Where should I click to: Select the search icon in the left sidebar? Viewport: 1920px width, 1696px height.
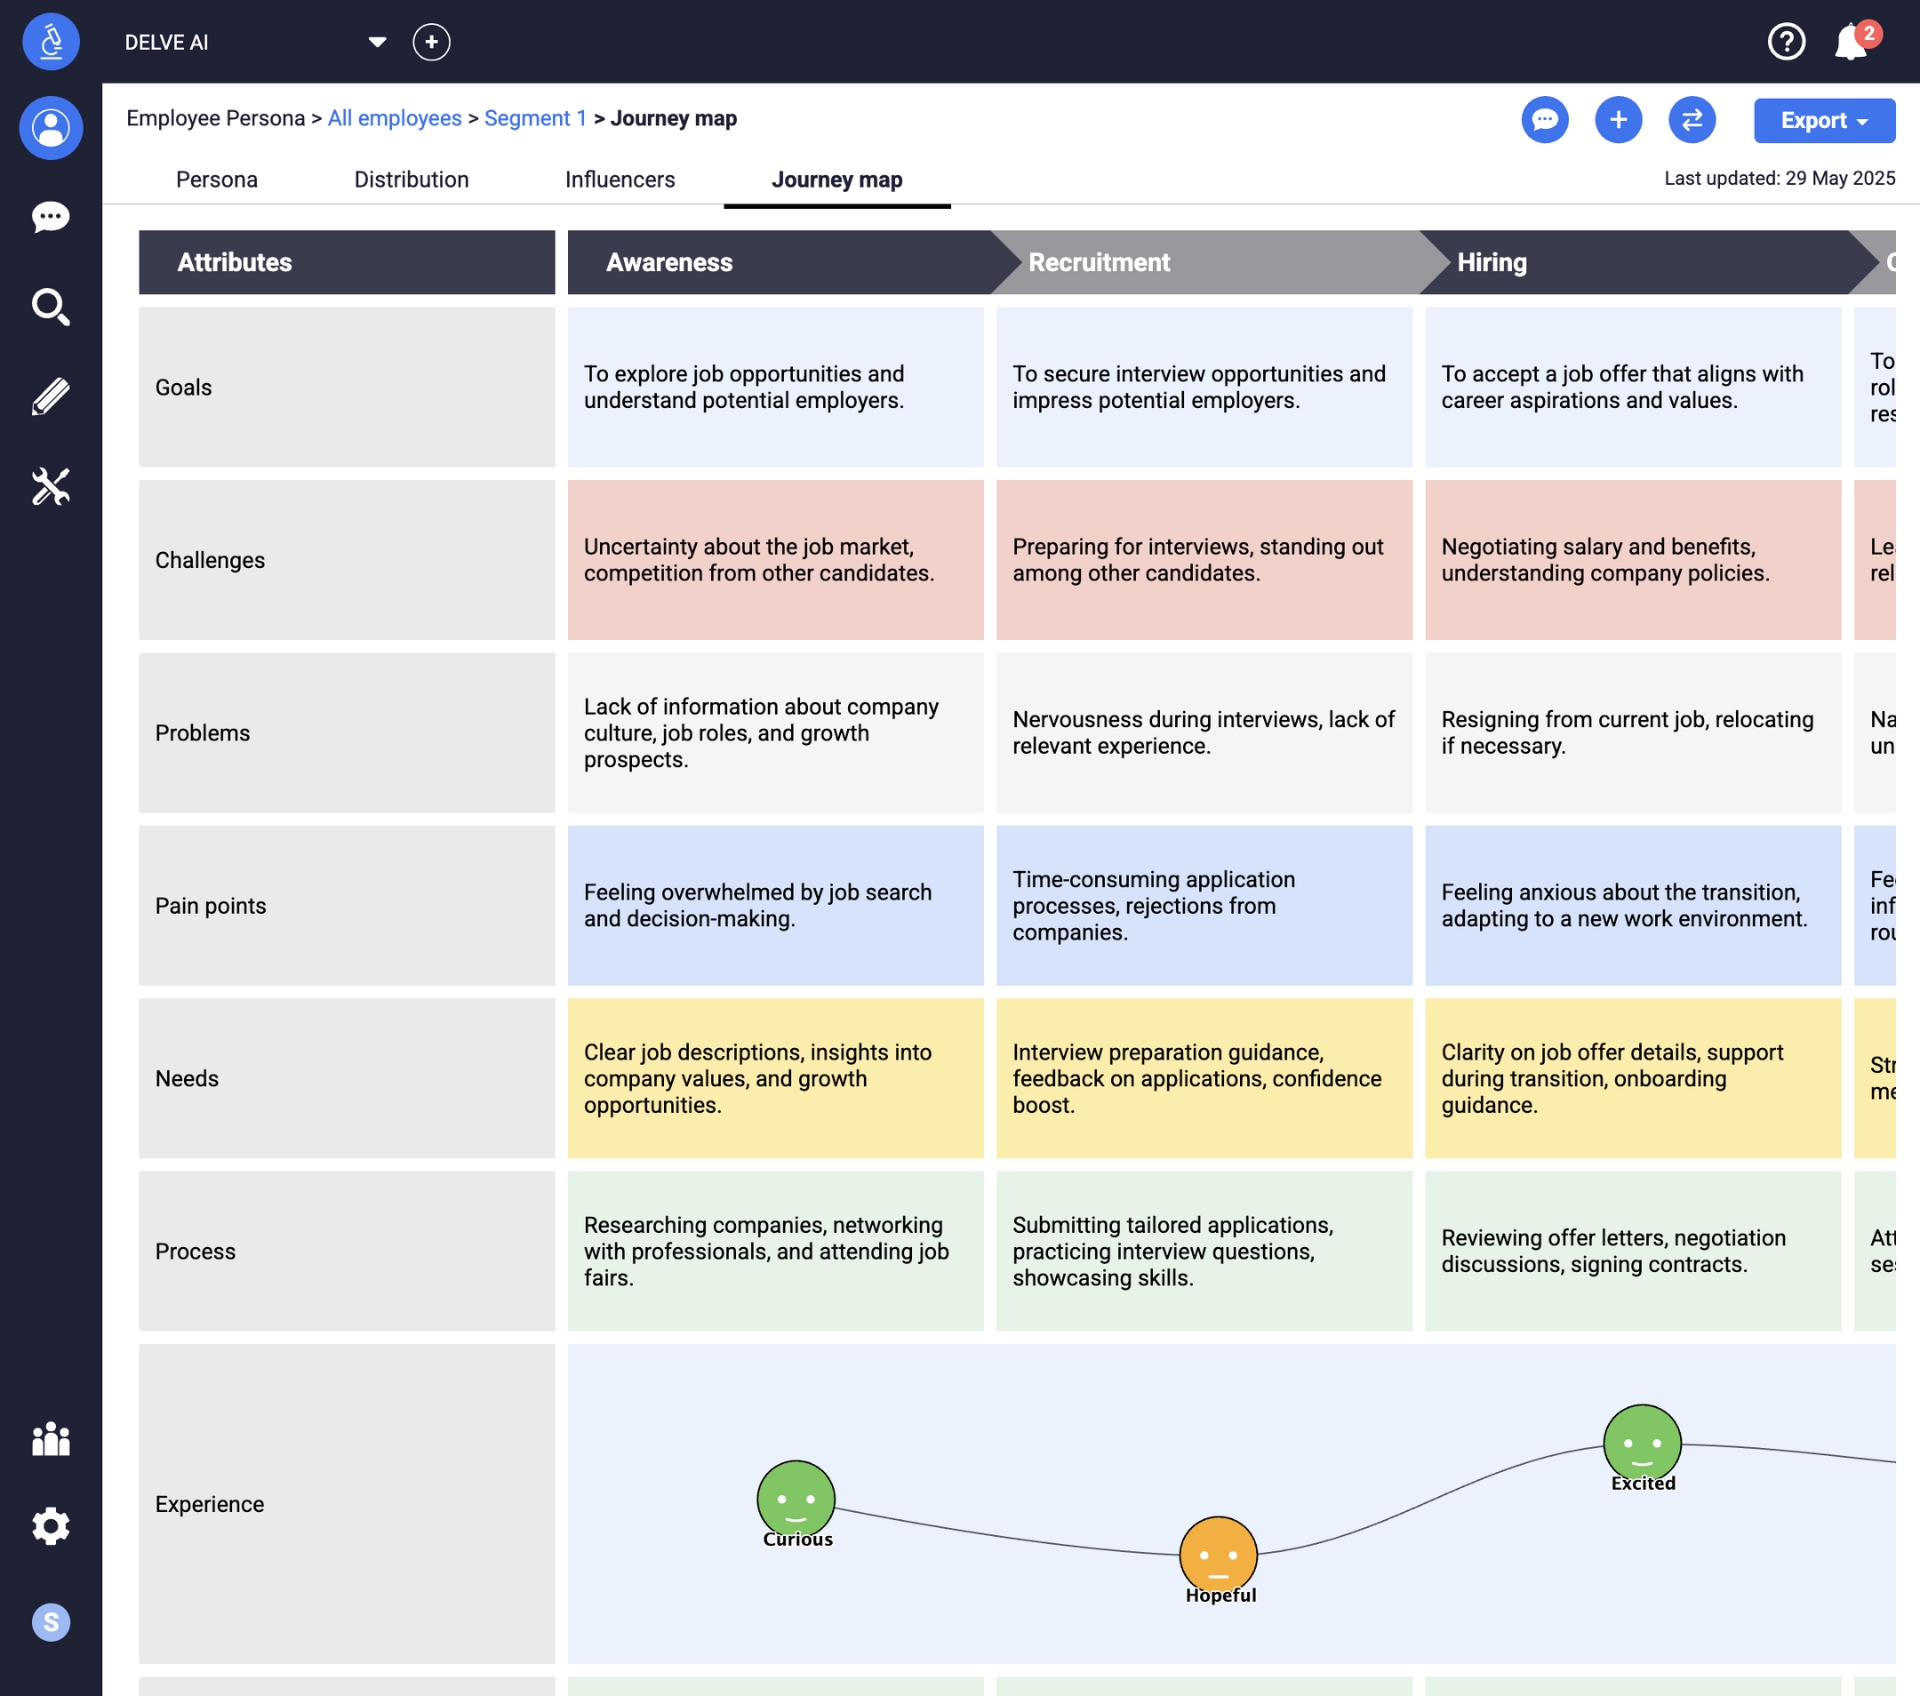point(51,307)
